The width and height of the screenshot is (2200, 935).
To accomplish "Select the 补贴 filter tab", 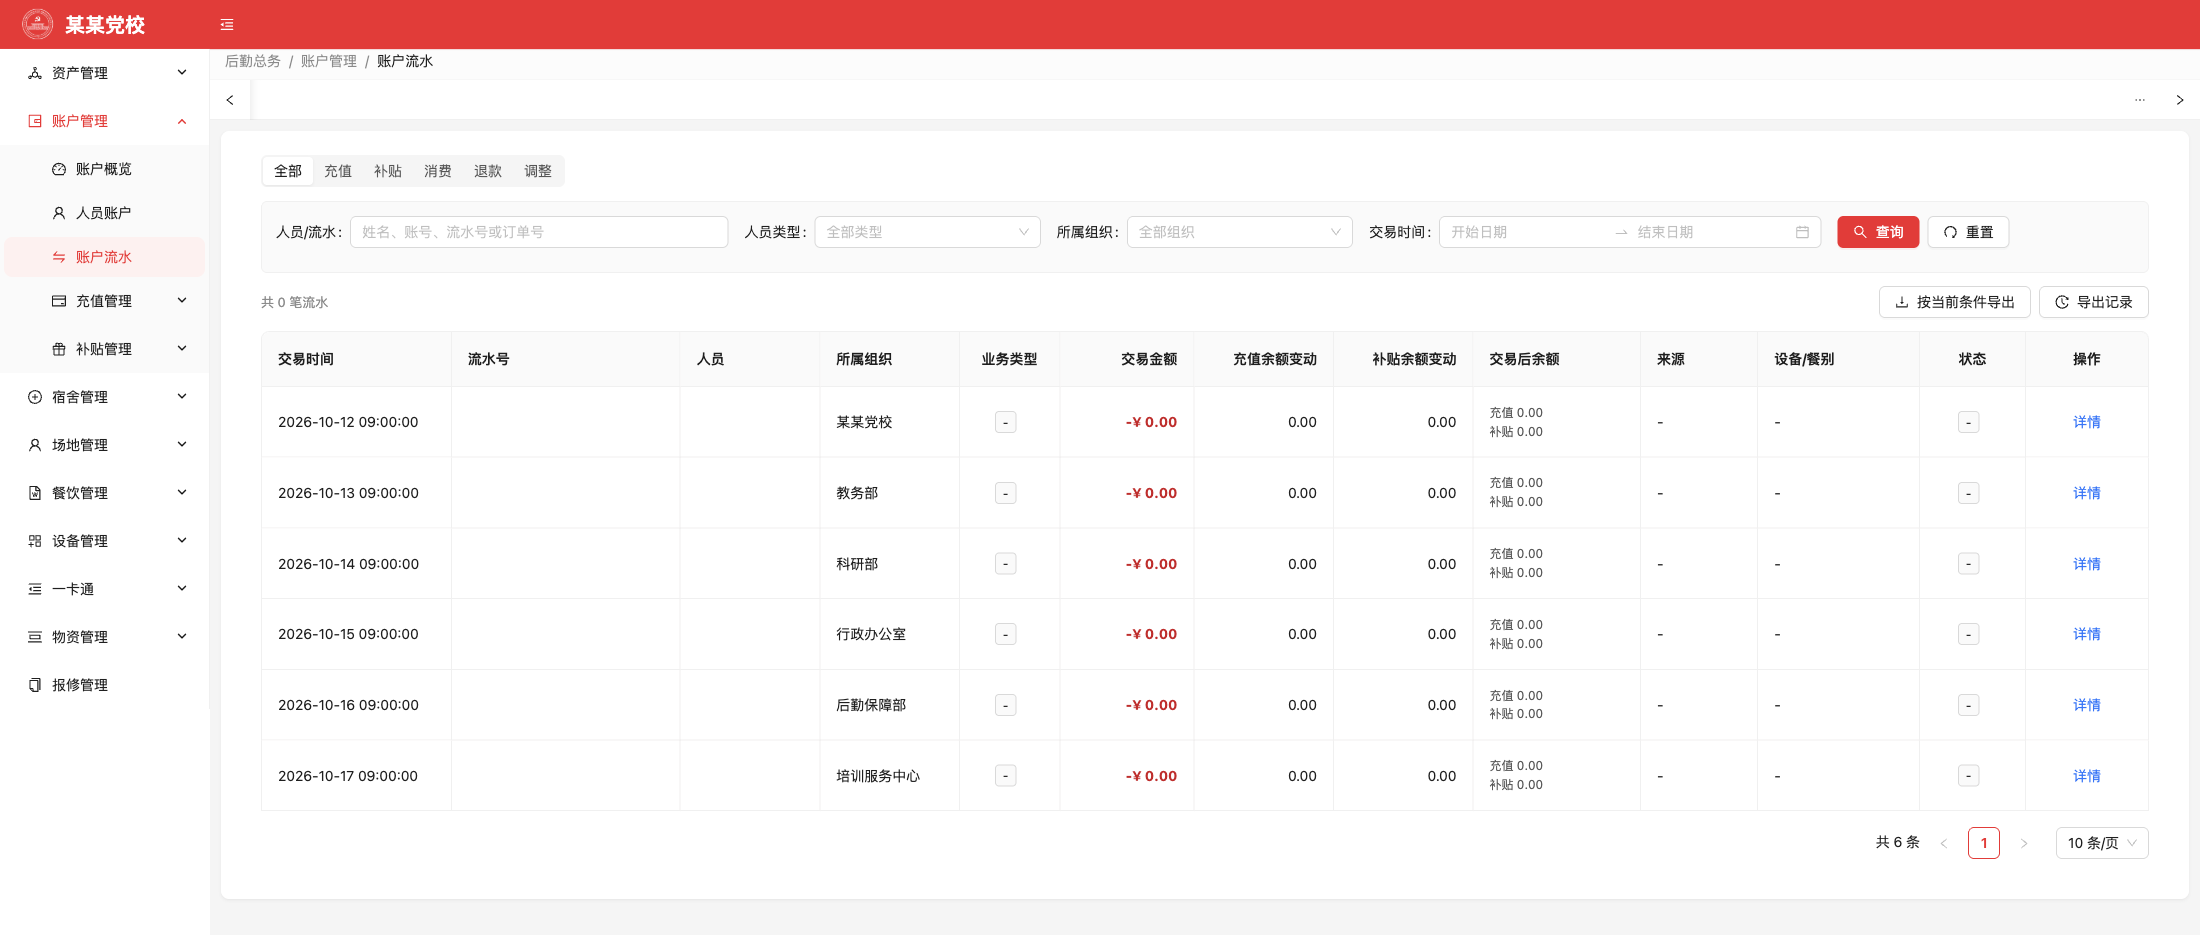I will point(388,171).
